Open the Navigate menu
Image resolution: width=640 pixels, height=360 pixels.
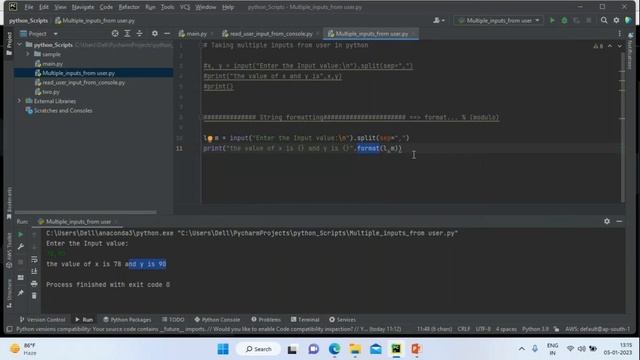click(x=83, y=7)
